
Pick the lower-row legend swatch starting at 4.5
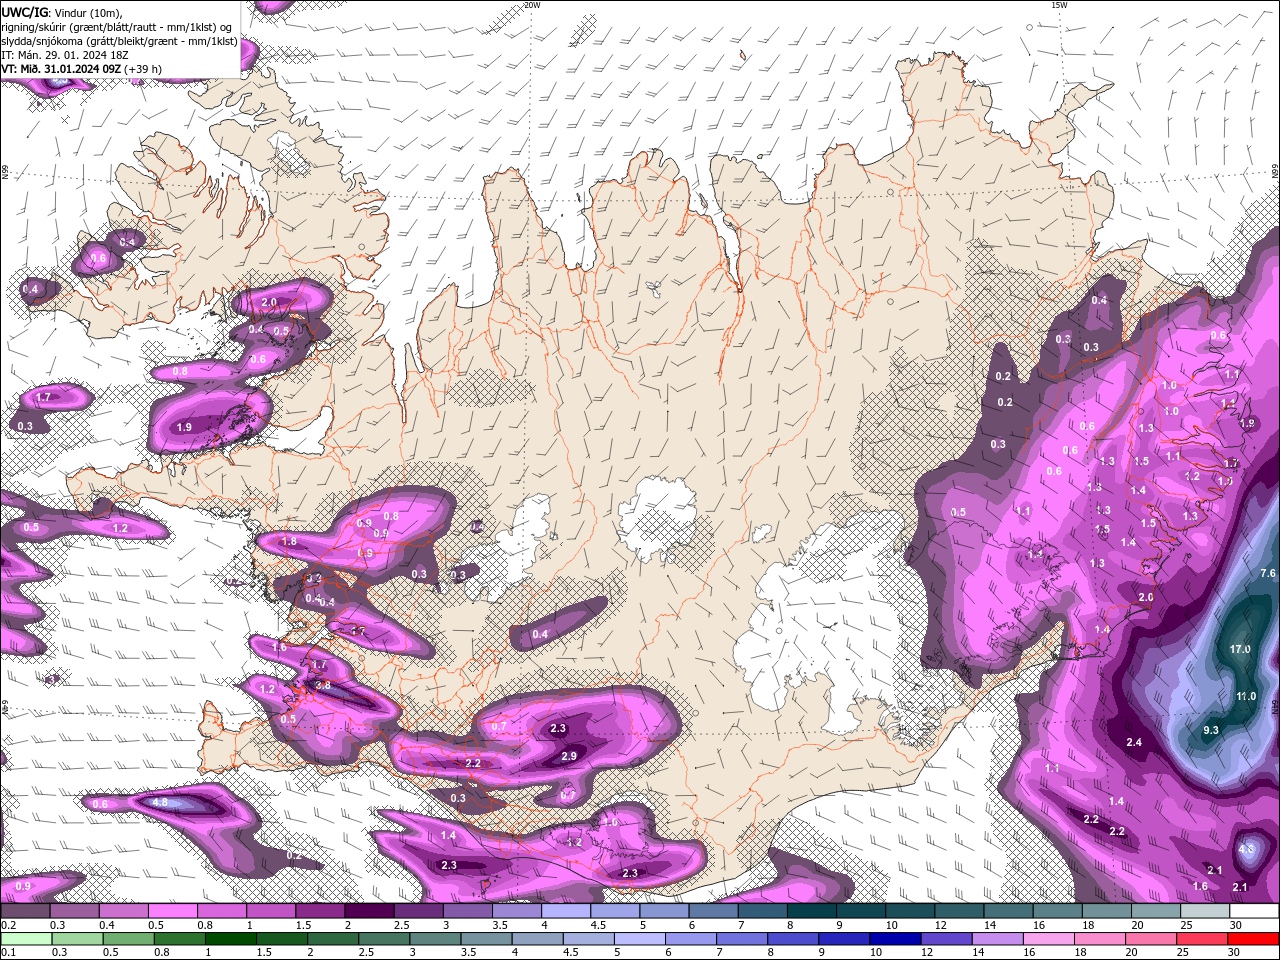coord(589,939)
